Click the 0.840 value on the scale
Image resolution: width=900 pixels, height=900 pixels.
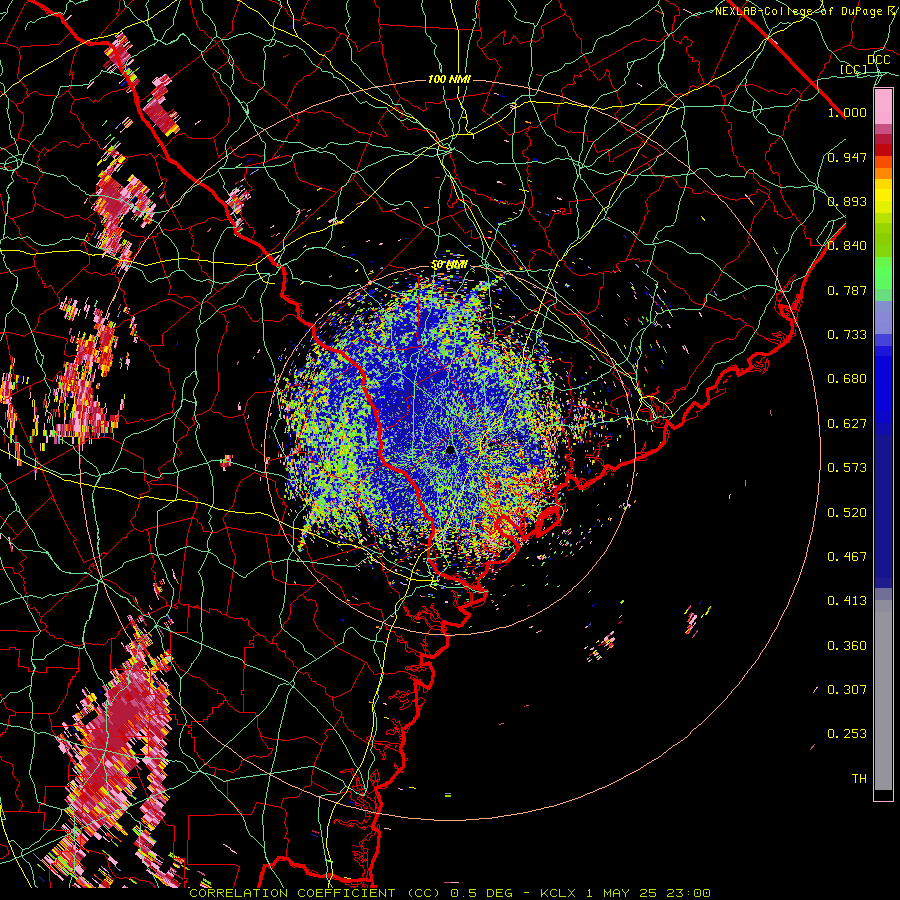(x=847, y=246)
